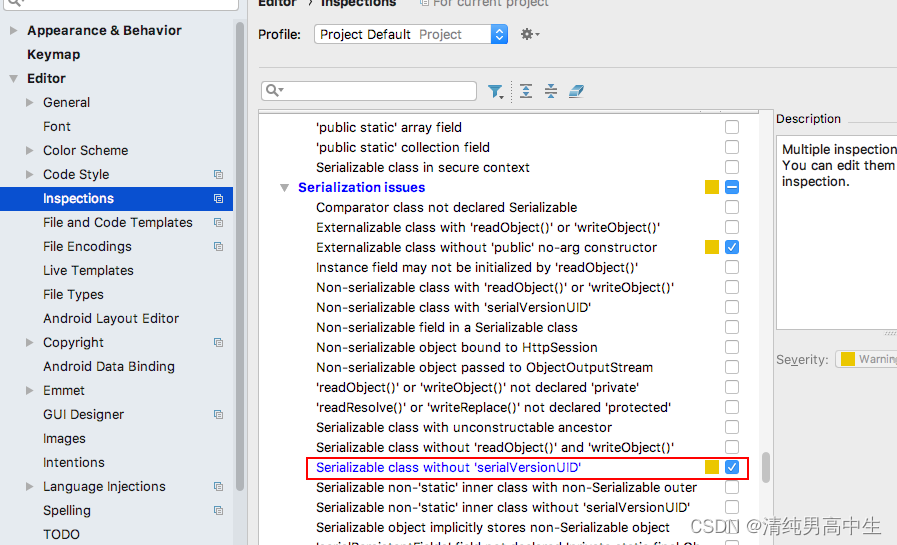Click the Collapse All toolbar icon
897x545 pixels.
coord(551,91)
